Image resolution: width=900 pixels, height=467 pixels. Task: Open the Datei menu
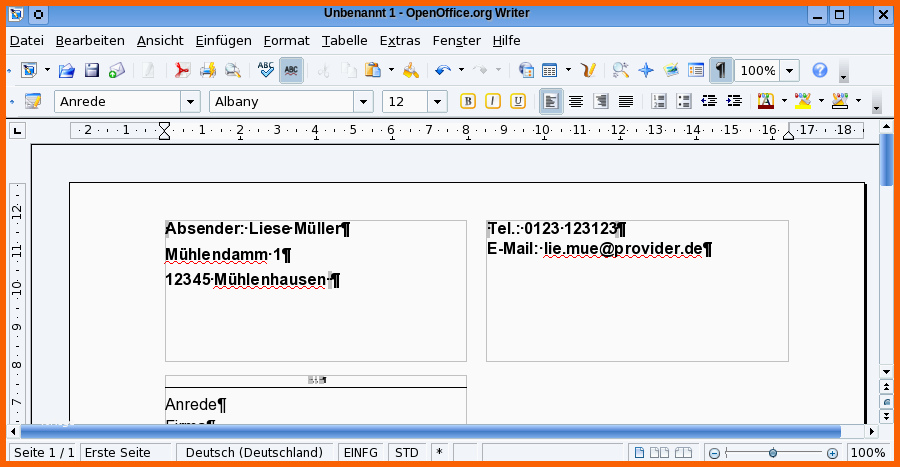tap(26, 41)
